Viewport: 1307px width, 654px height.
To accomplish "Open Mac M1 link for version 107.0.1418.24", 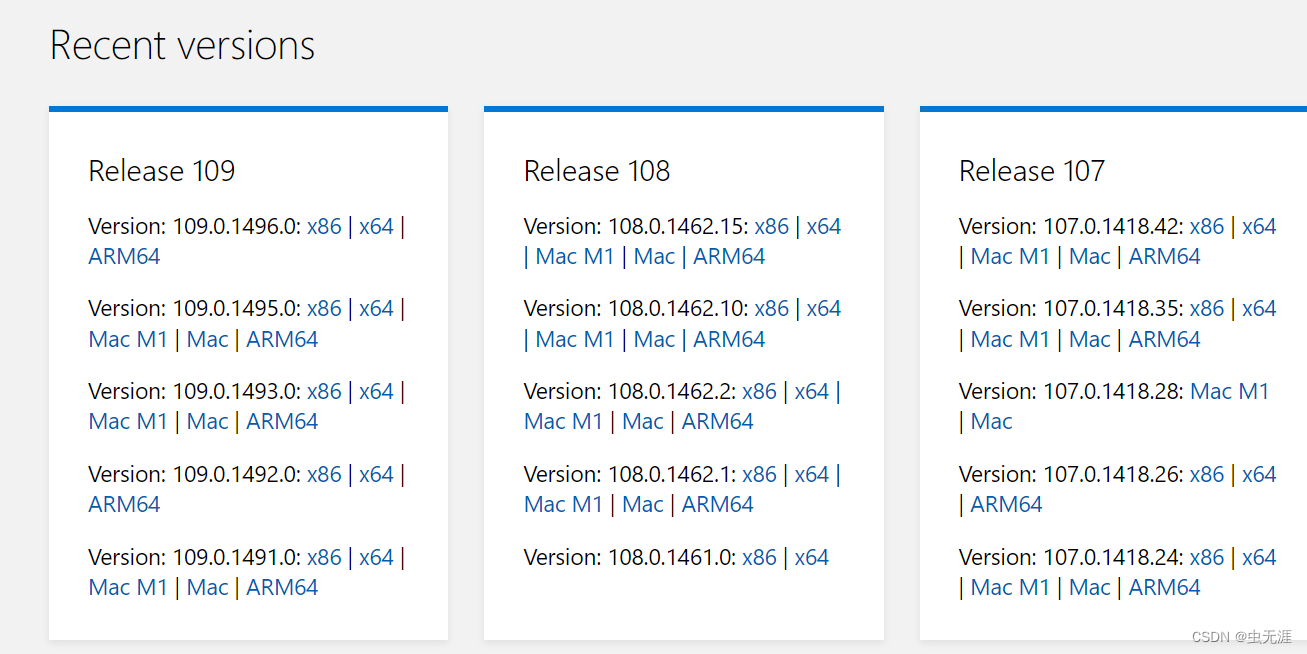I will tap(1010, 587).
